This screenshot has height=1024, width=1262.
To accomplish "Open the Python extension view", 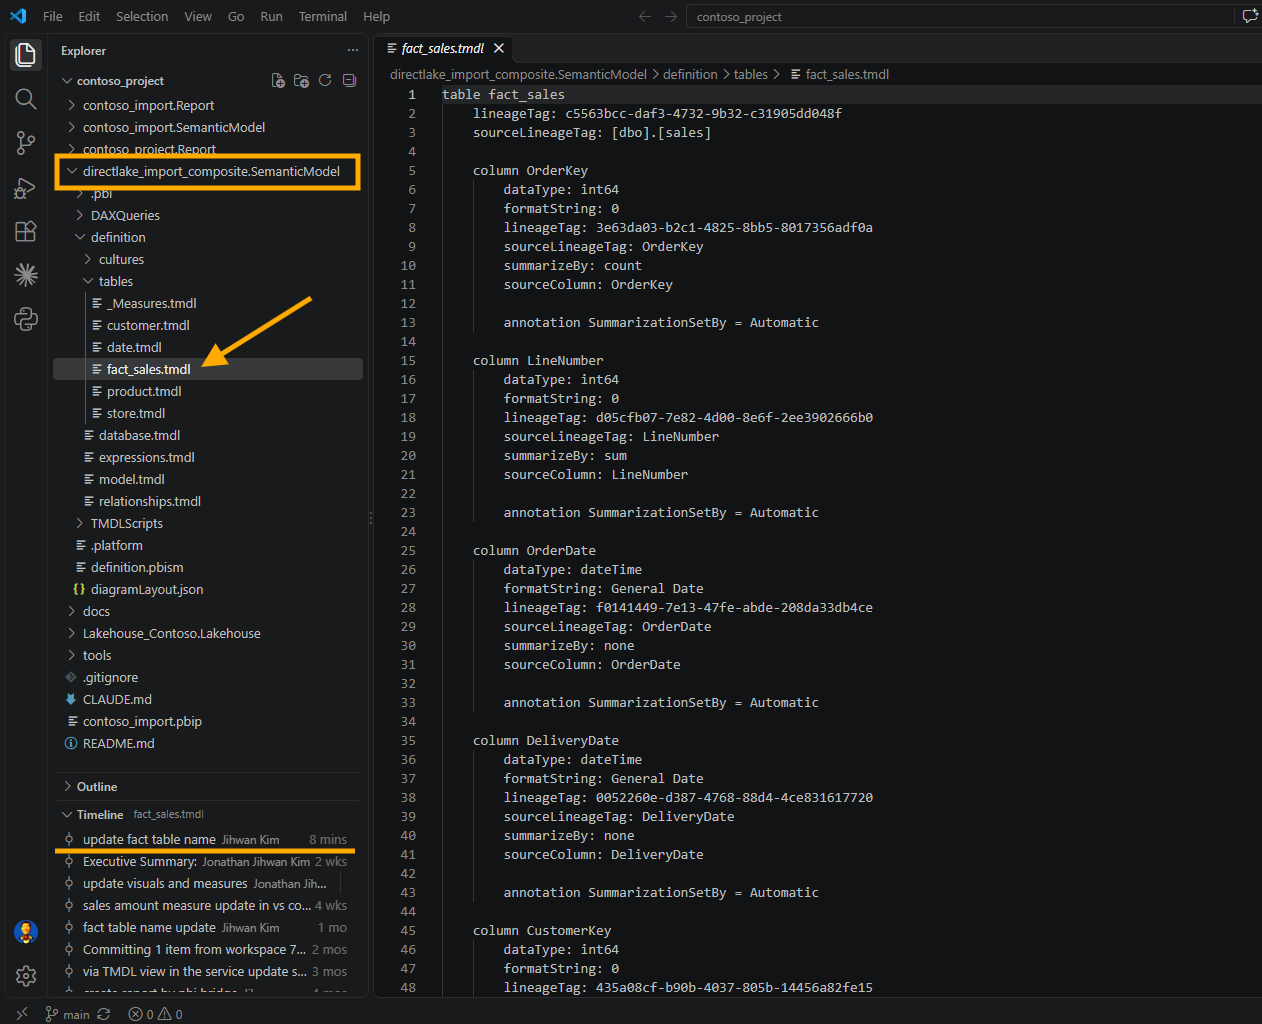I will tap(26, 319).
